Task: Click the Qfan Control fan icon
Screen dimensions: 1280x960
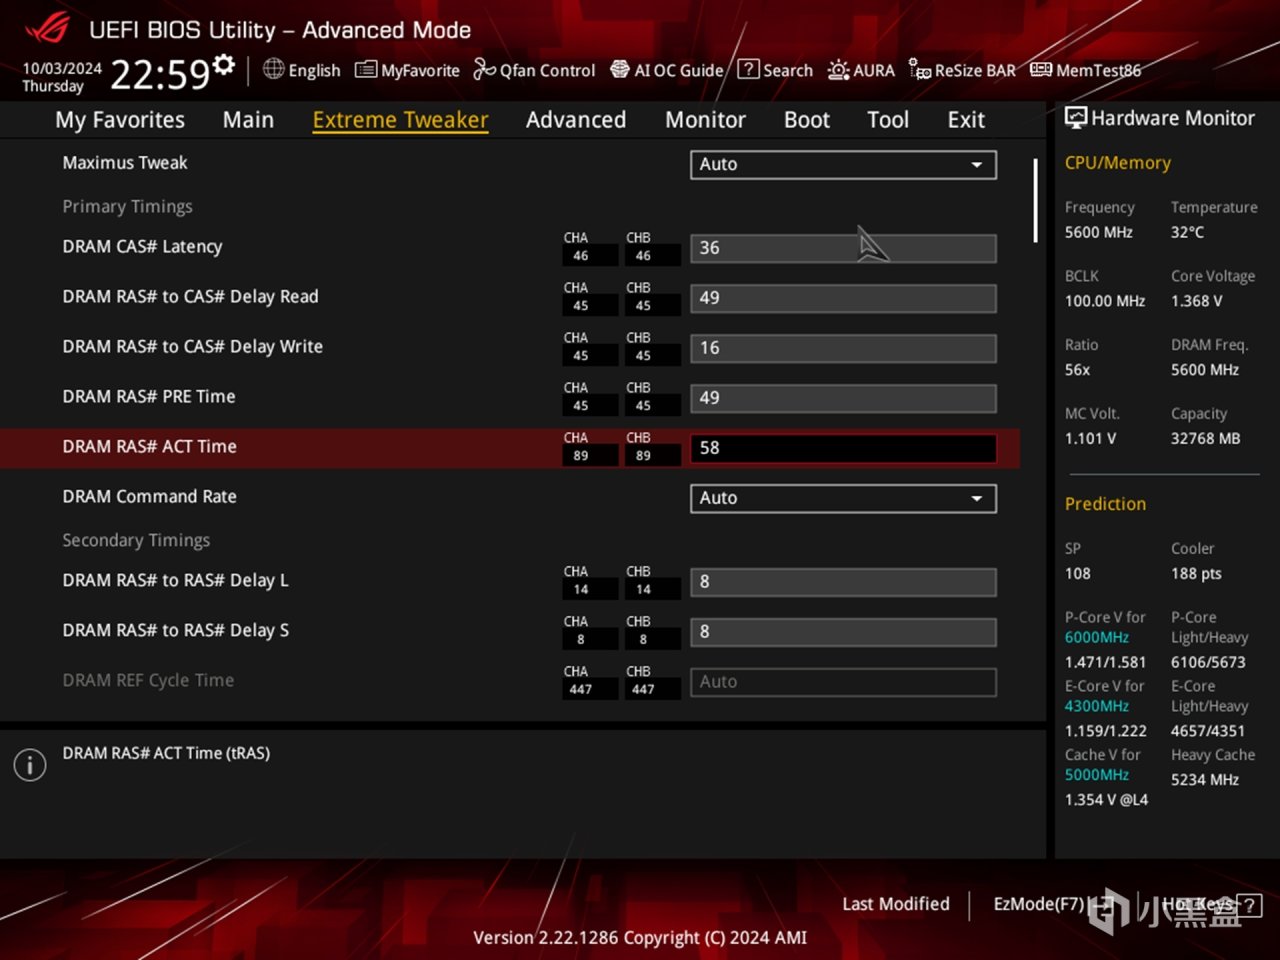Action: click(484, 69)
